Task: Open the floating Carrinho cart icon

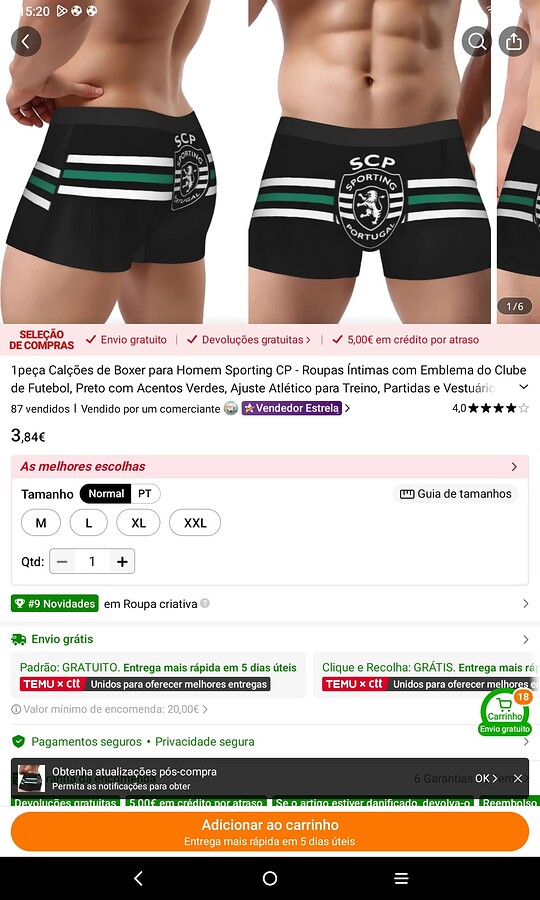Action: coord(505,712)
